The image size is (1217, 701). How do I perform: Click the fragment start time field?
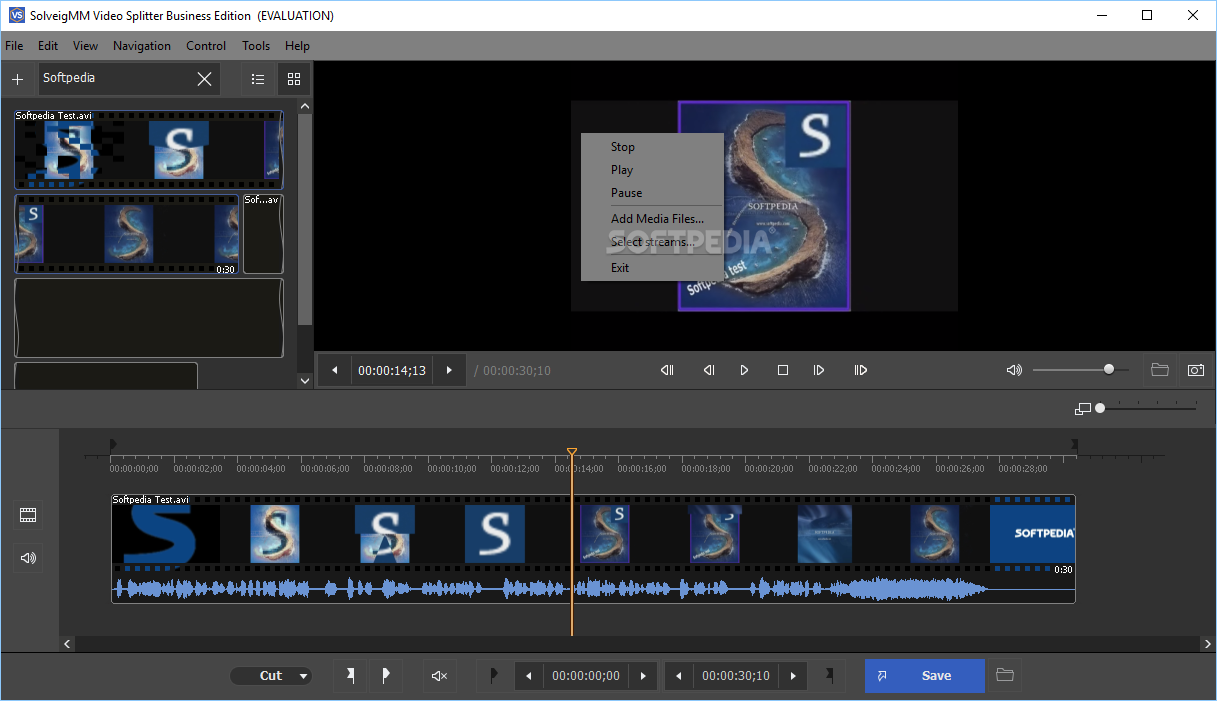point(586,676)
